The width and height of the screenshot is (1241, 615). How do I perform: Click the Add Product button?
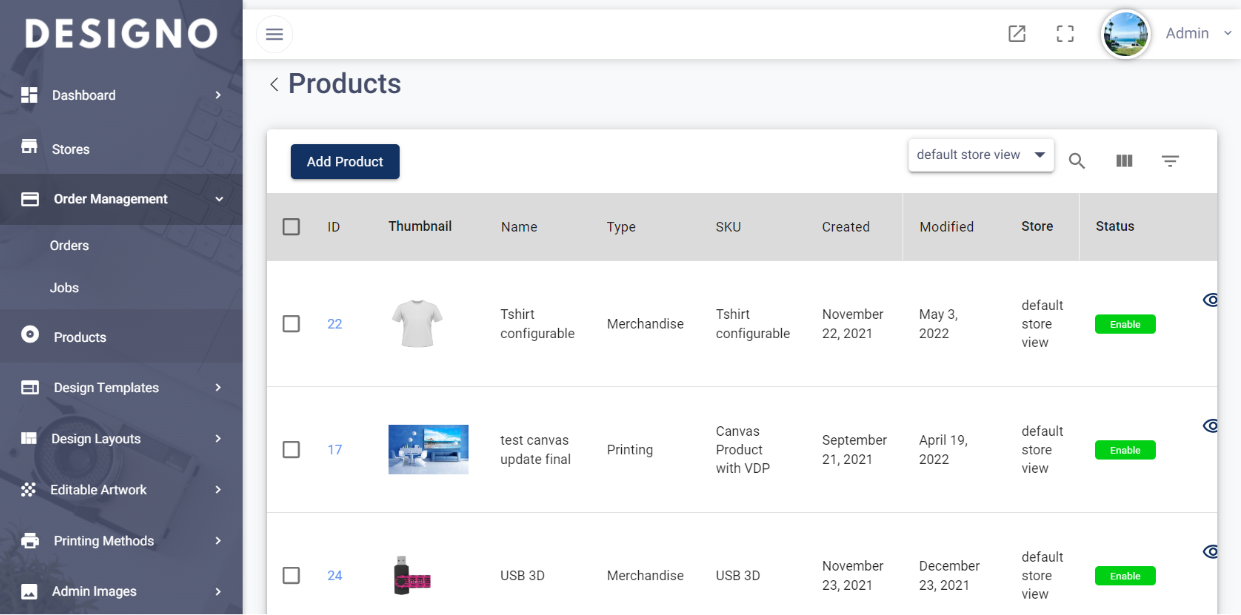[345, 162]
